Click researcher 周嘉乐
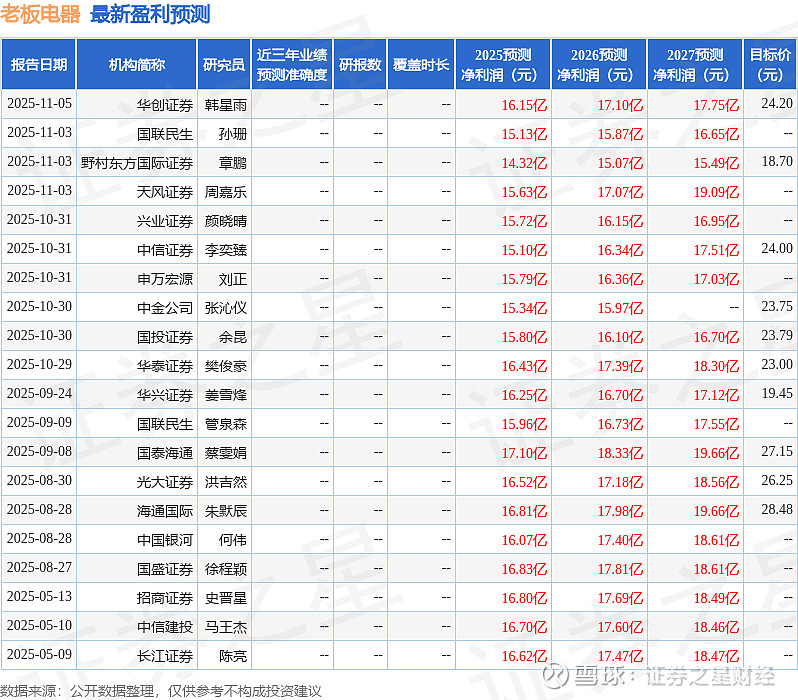The width and height of the screenshot is (798, 700). pos(225,192)
